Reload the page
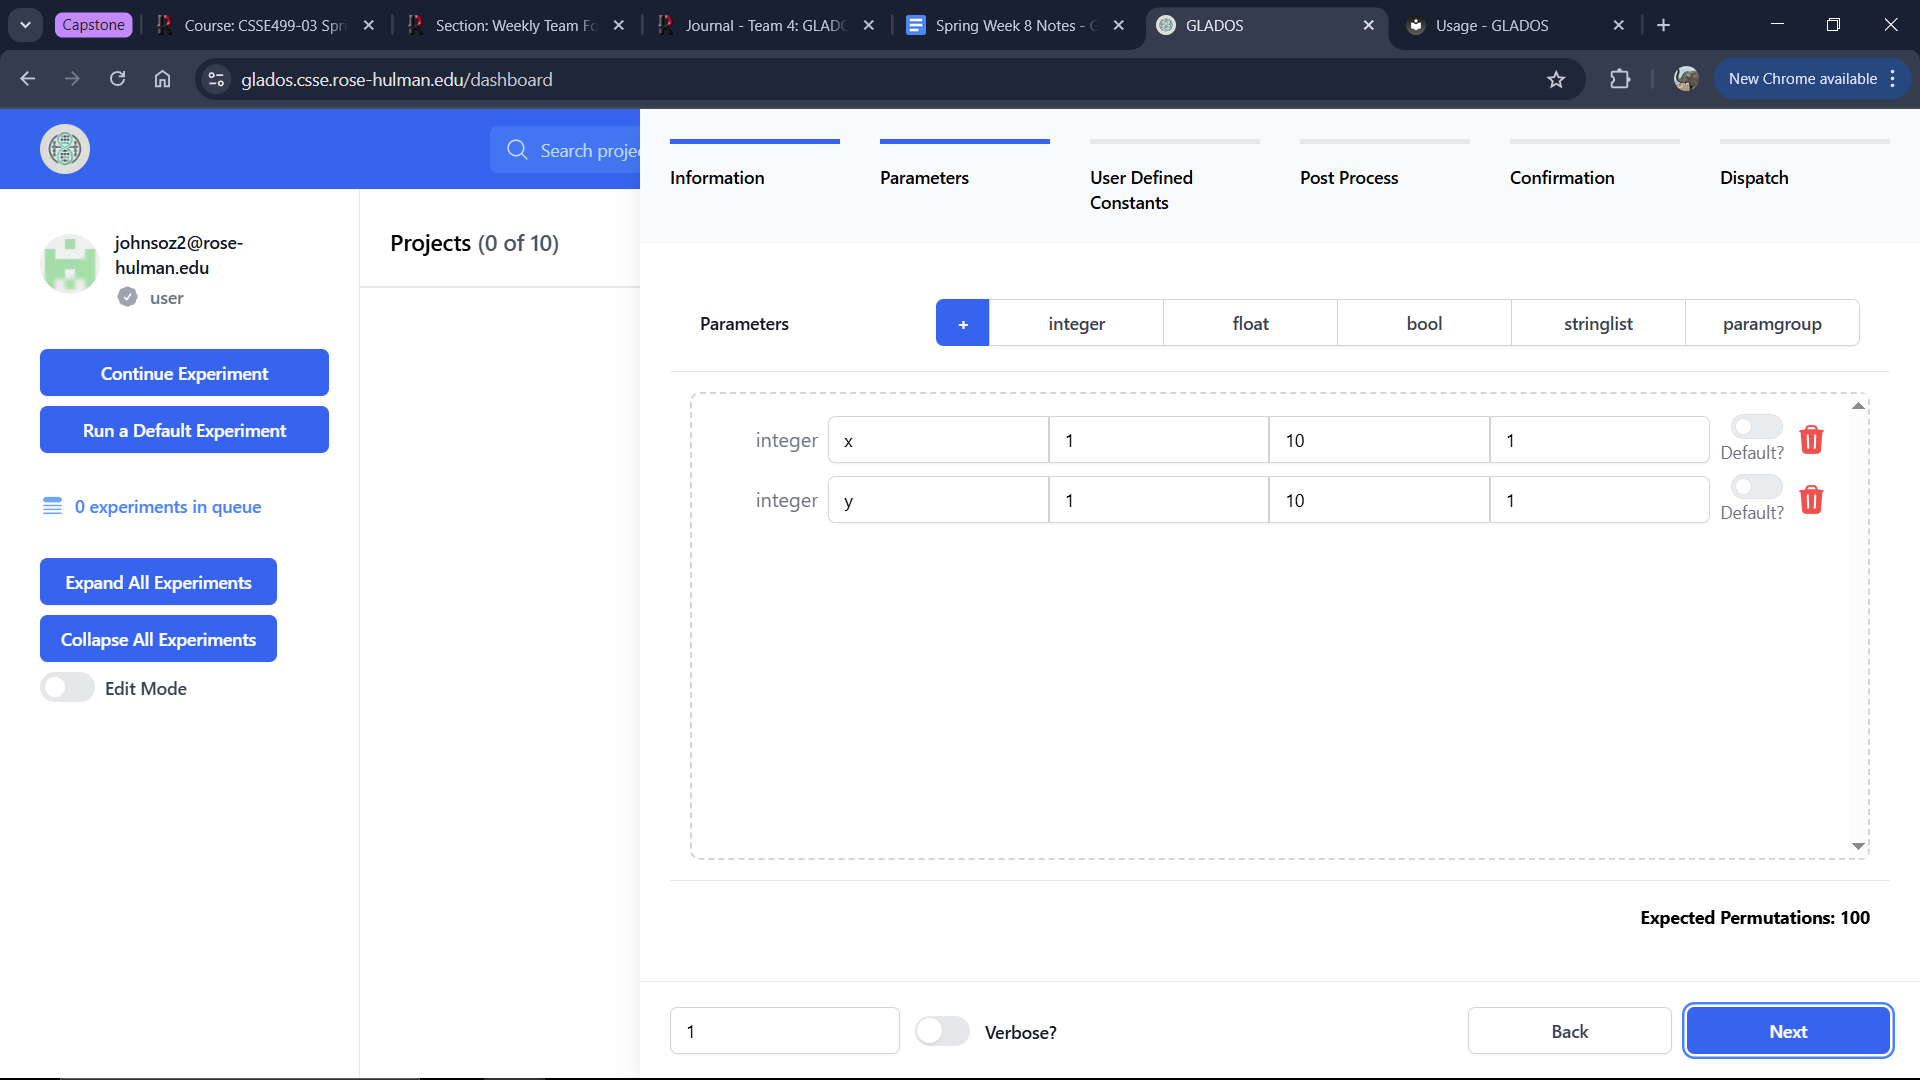Screen dimensions: 1920x1080 tap(117, 79)
